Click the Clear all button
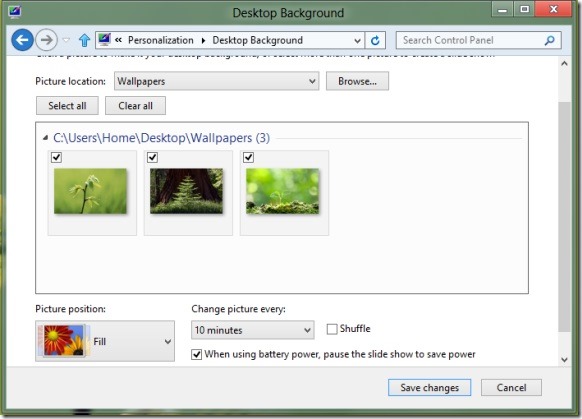The height and width of the screenshot is (419, 582). [x=135, y=106]
